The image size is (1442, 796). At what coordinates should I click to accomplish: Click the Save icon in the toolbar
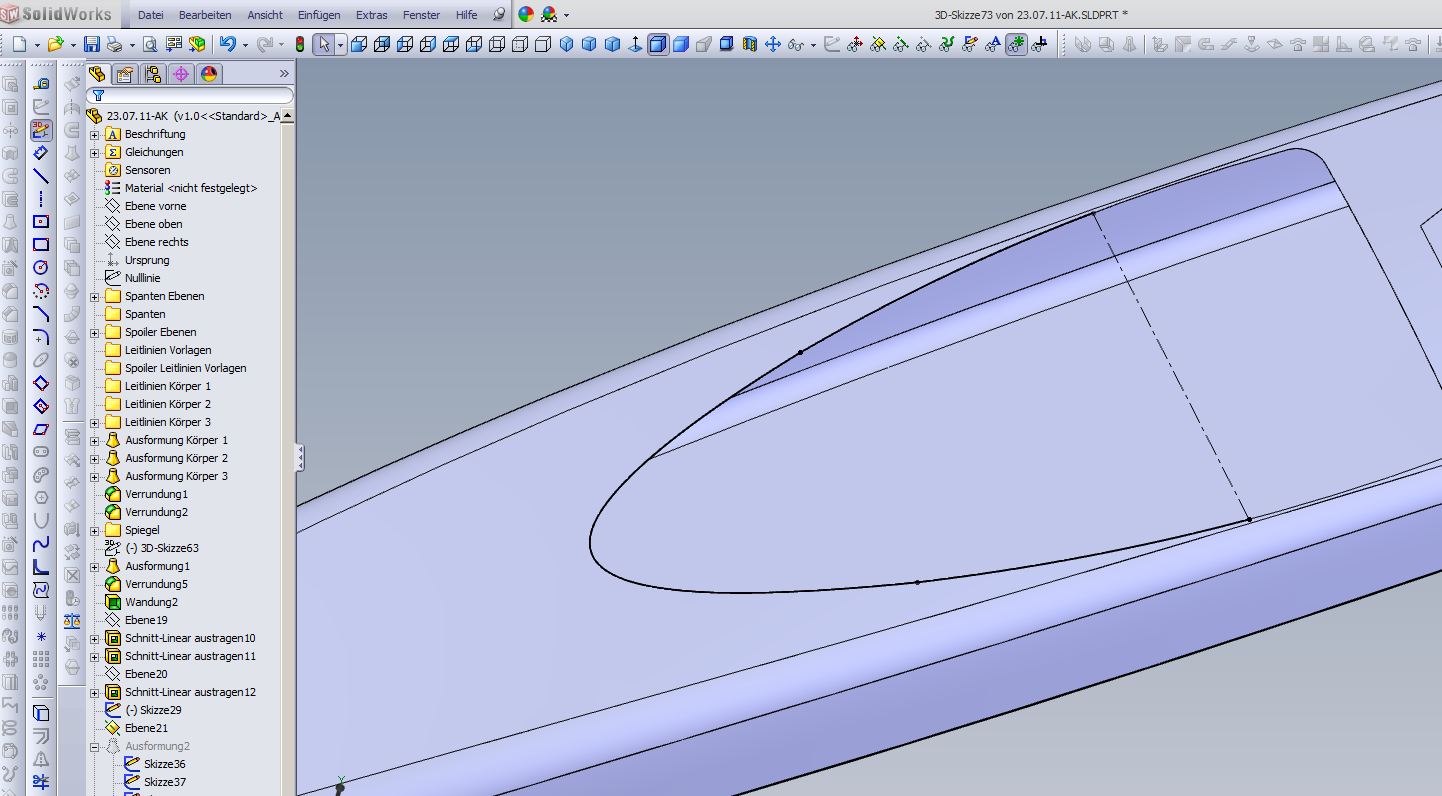pos(92,44)
